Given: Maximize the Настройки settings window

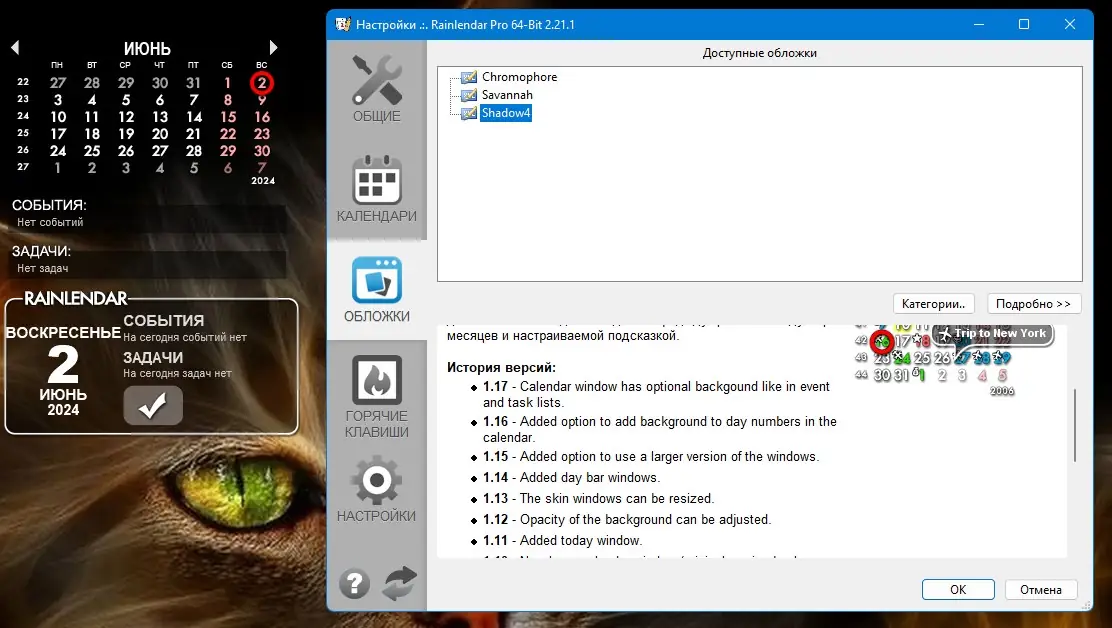Looking at the screenshot, I should pyautogui.click(x=1024, y=24).
